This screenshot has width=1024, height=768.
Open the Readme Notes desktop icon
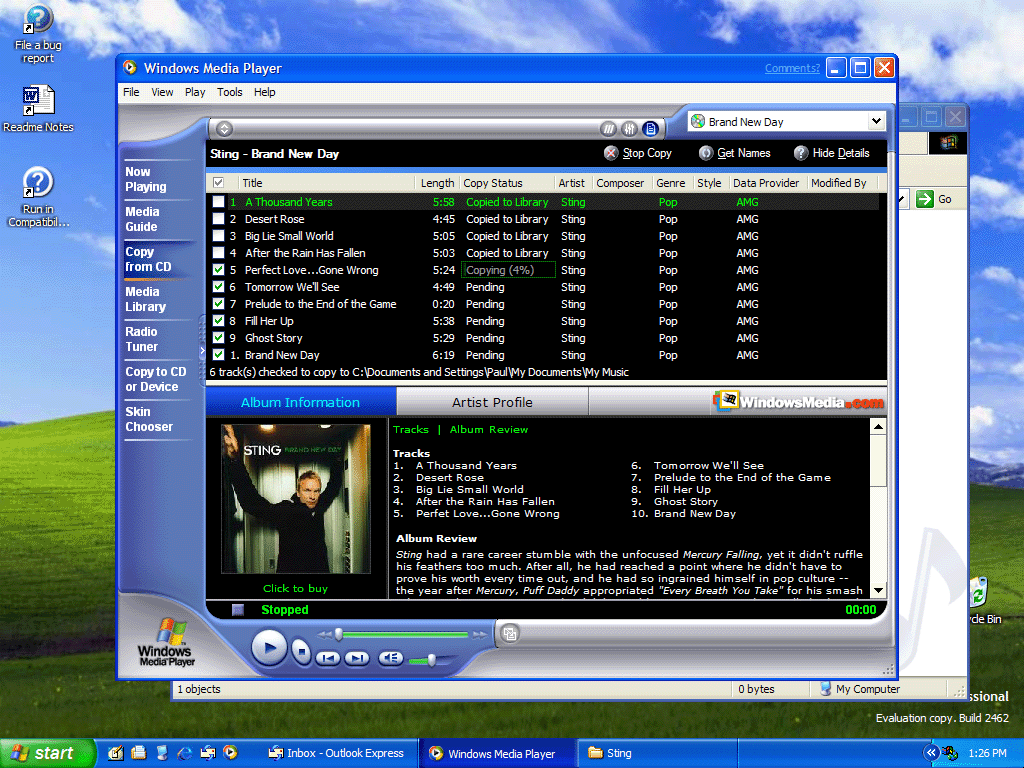tap(38, 109)
